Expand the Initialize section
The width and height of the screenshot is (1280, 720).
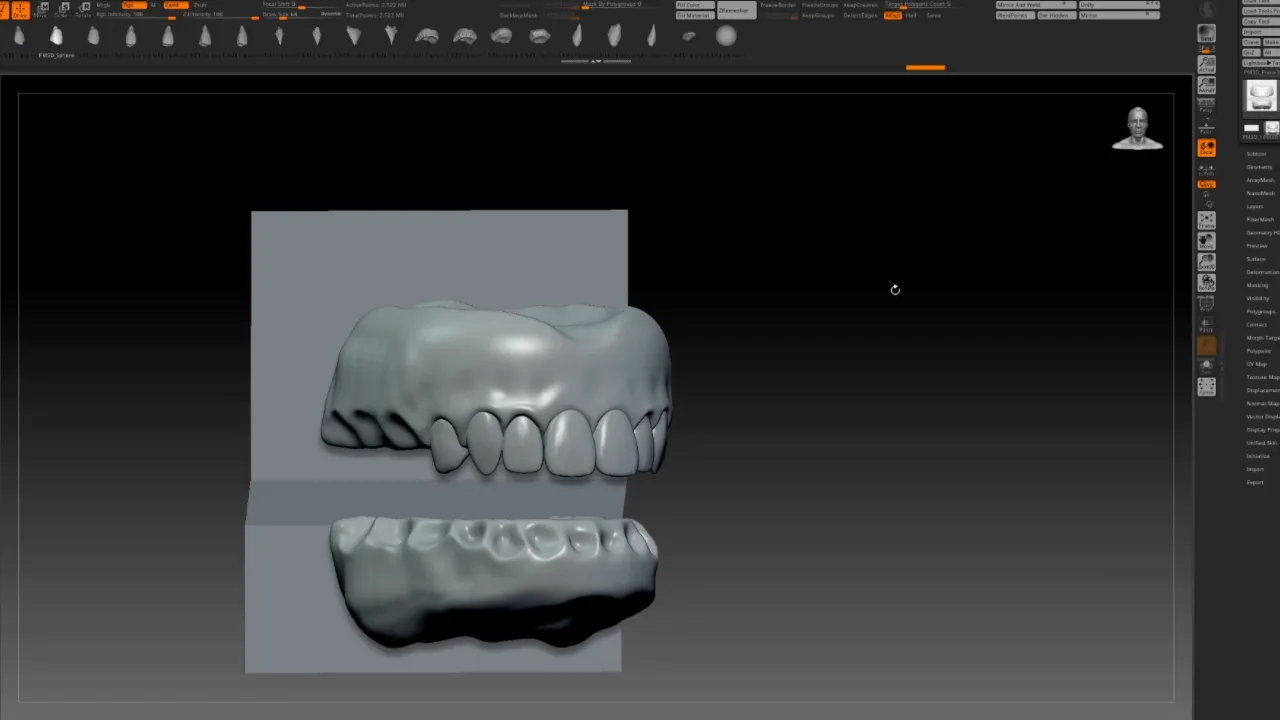[1258, 456]
